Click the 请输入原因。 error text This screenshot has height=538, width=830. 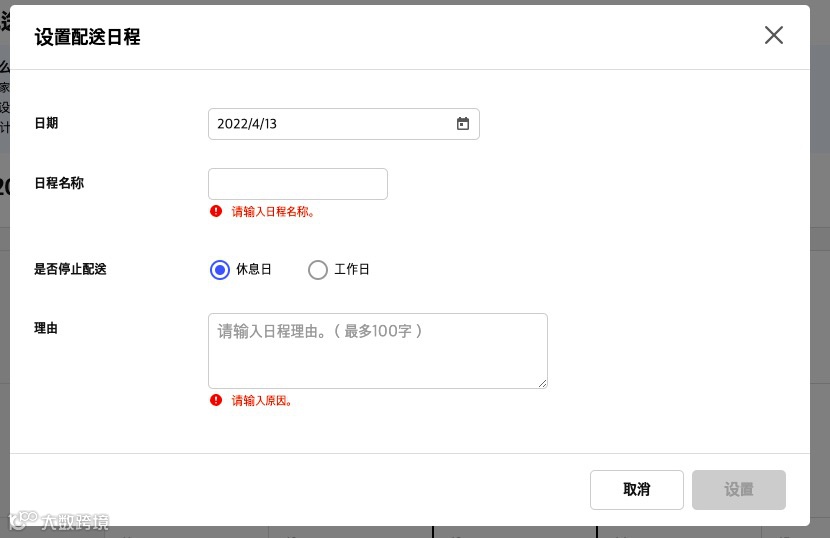click(x=262, y=400)
